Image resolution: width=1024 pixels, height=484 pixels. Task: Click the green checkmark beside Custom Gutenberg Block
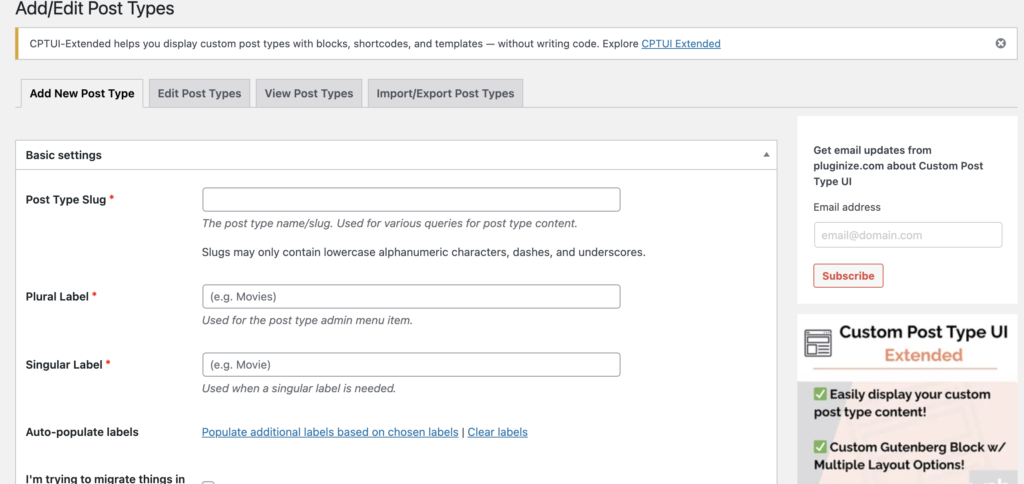coord(820,447)
